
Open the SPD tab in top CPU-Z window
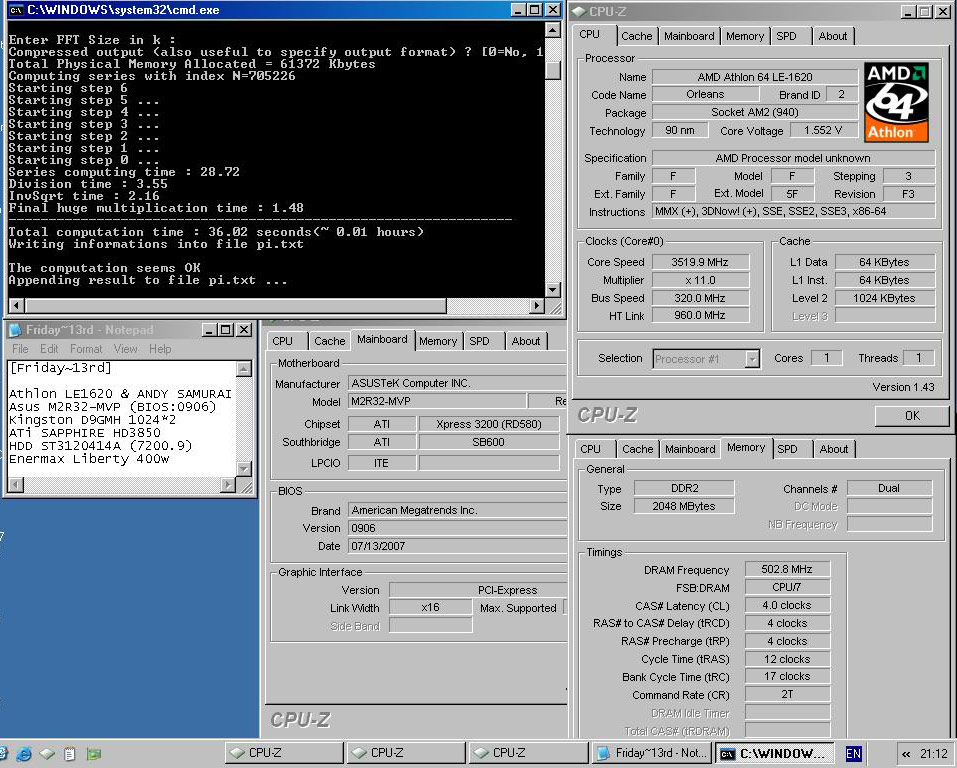coord(787,36)
